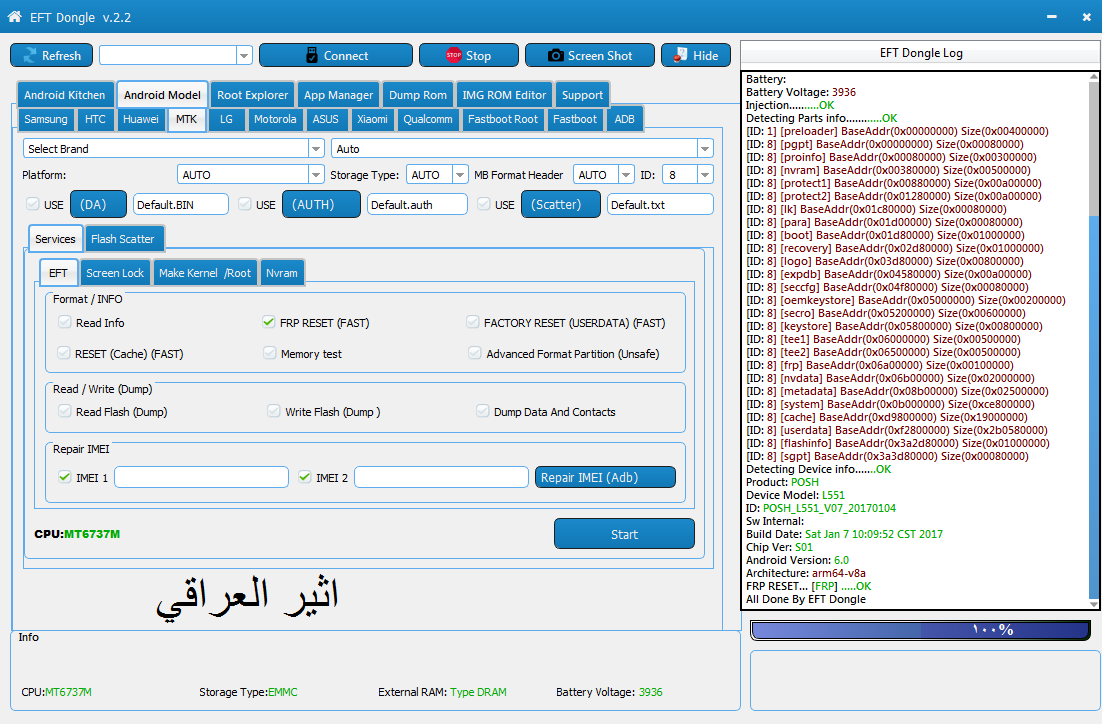Viewport: 1102px width, 724px height.
Task: Click the Connect button
Action: click(336, 56)
